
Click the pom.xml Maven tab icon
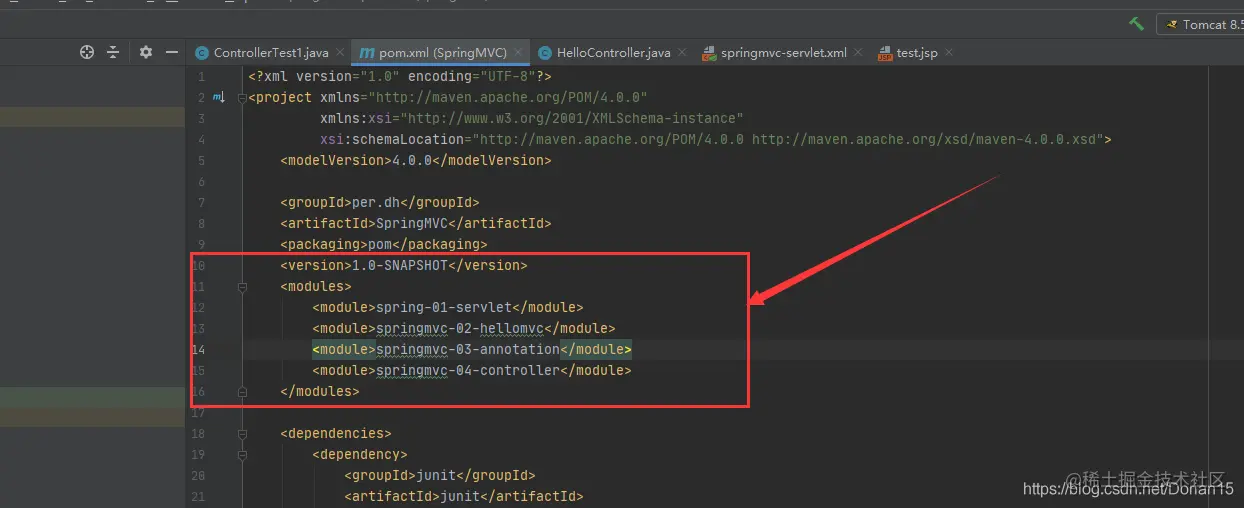click(367, 53)
